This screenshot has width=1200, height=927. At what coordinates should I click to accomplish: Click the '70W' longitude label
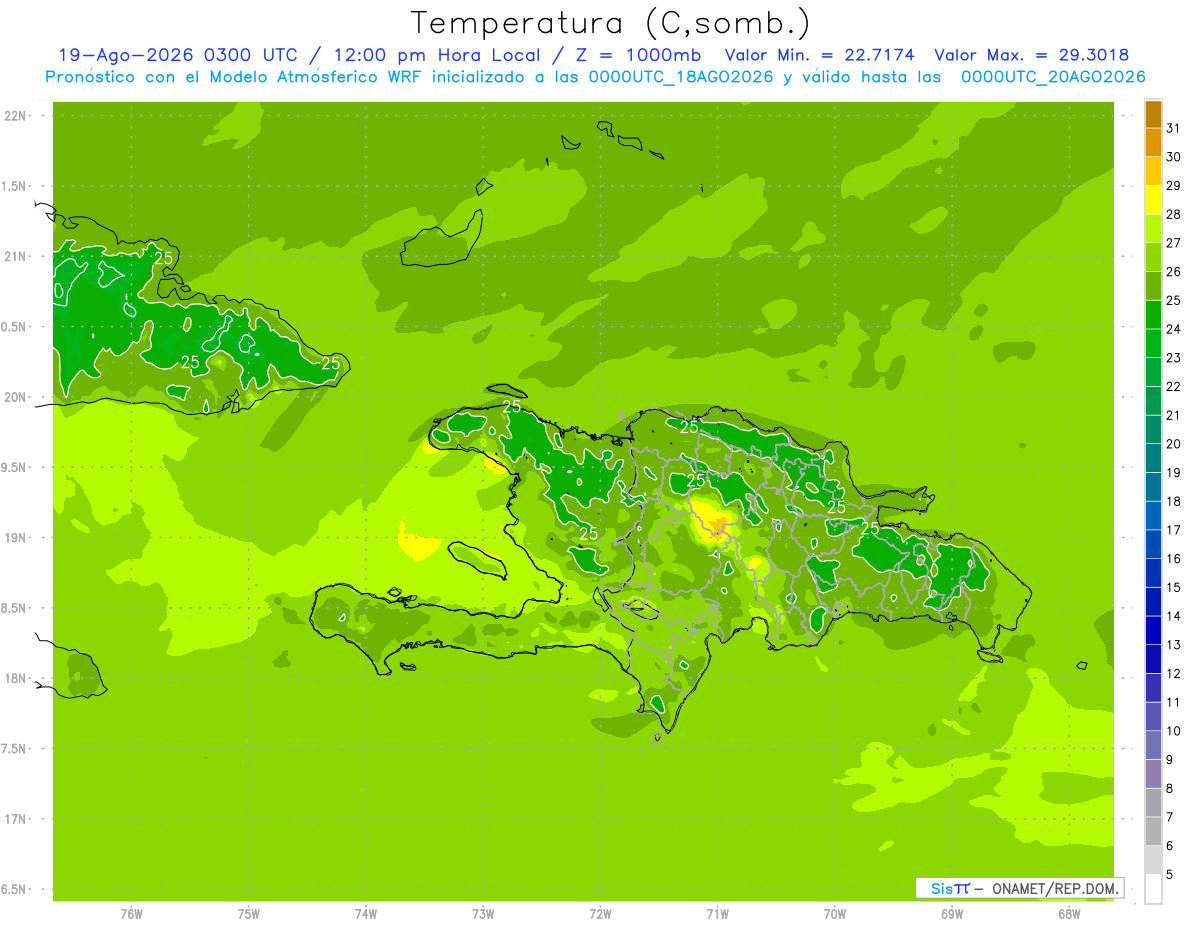(x=835, y=914)
